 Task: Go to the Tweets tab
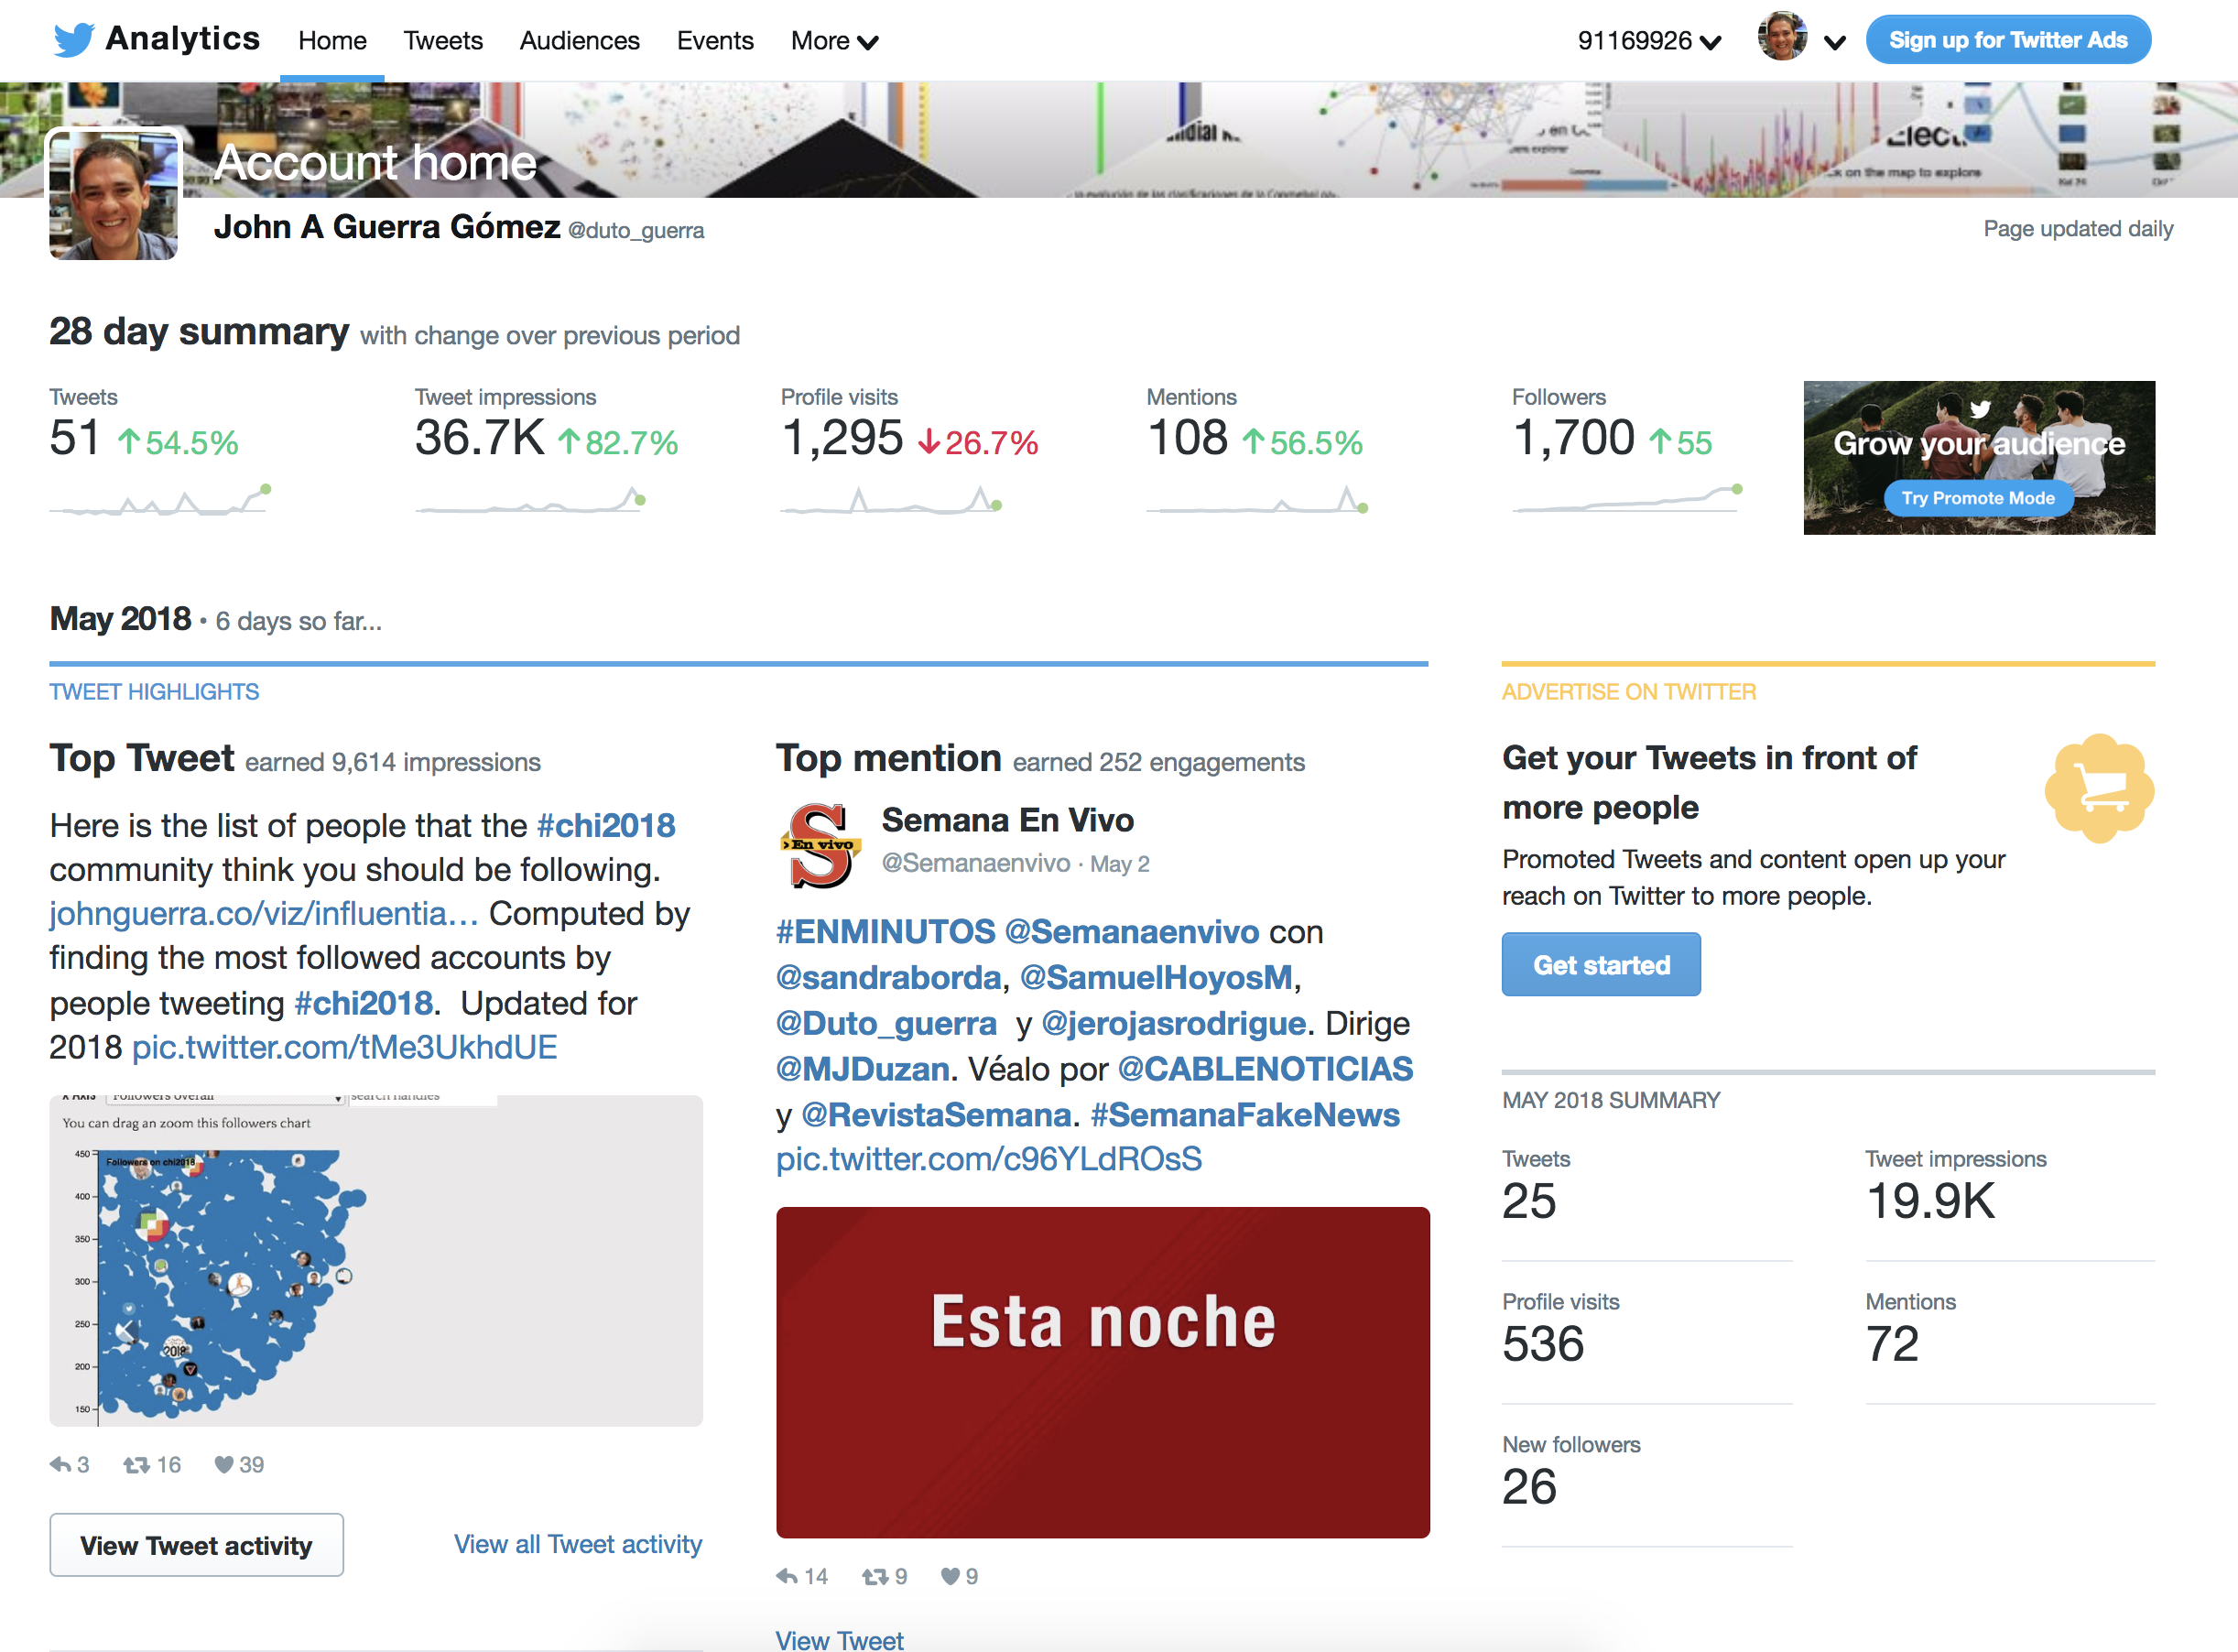(x=443, y=41)
